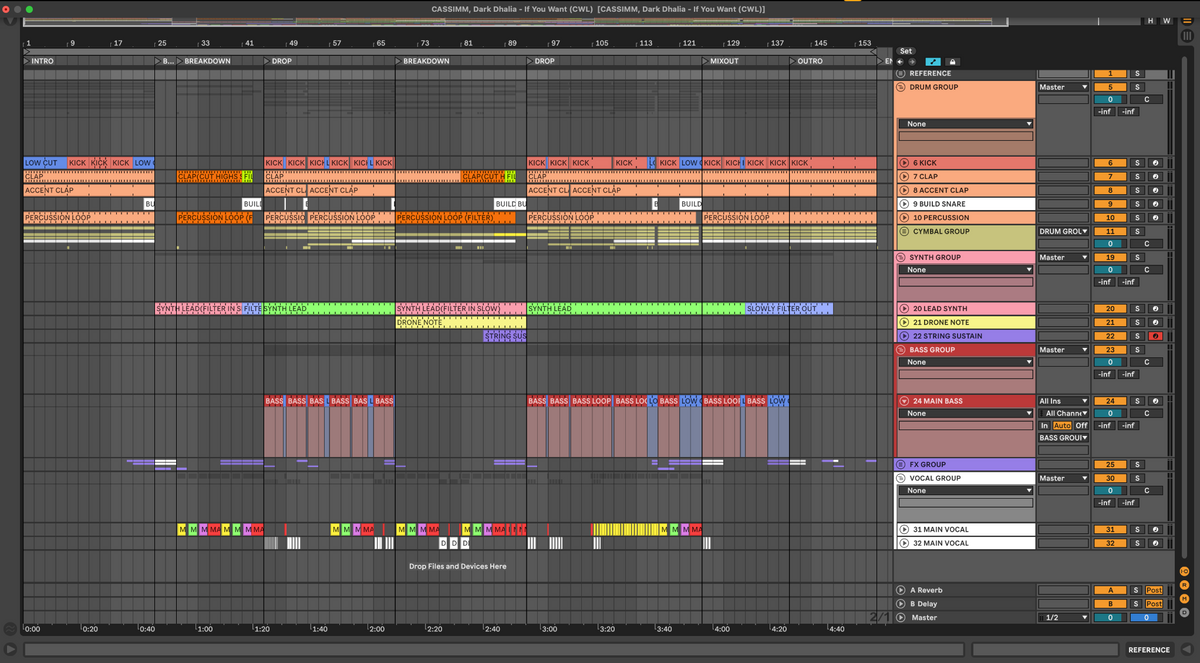Viewport: 1200px width, 663px height.
Task: Click the H height toggle
Action: point(1151,20)
